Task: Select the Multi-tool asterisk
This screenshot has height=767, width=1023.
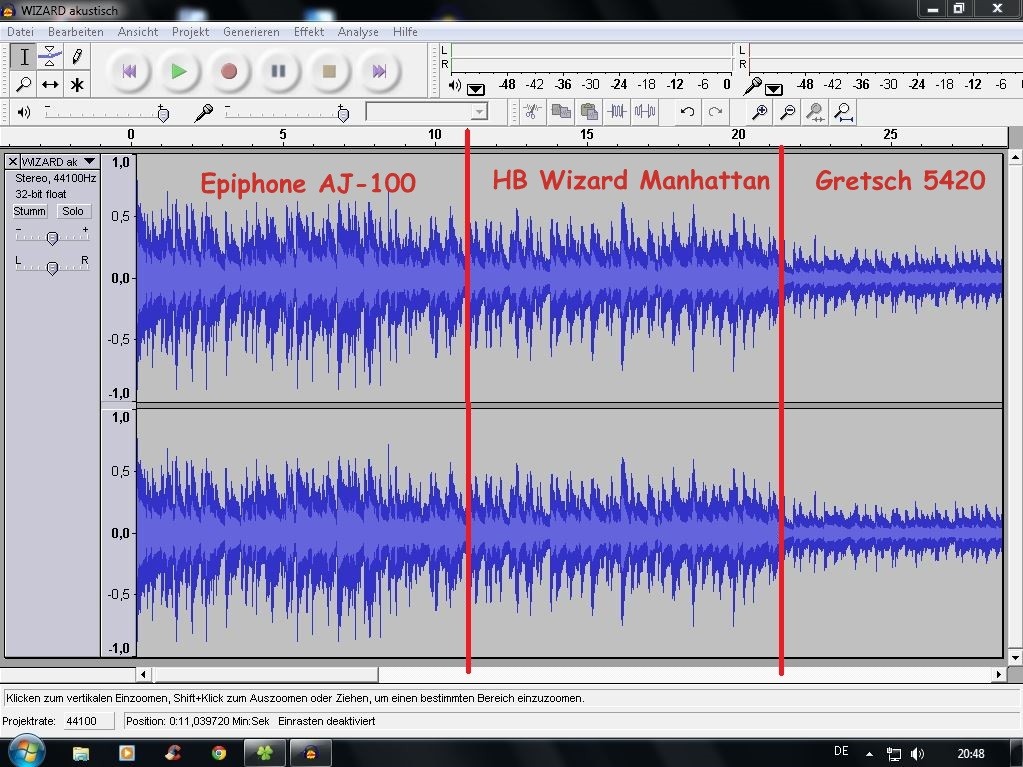Action: [76, 84]
